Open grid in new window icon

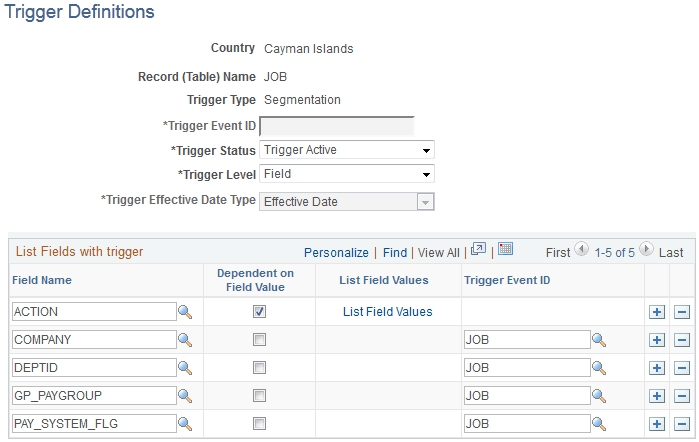click(478, 249)
